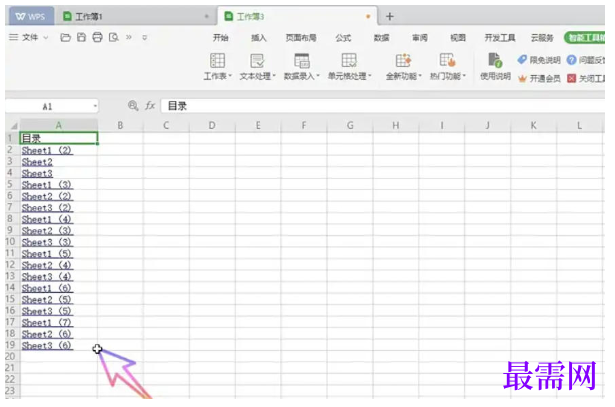Follow the Sheet2 (3) link

coord(47,230)
